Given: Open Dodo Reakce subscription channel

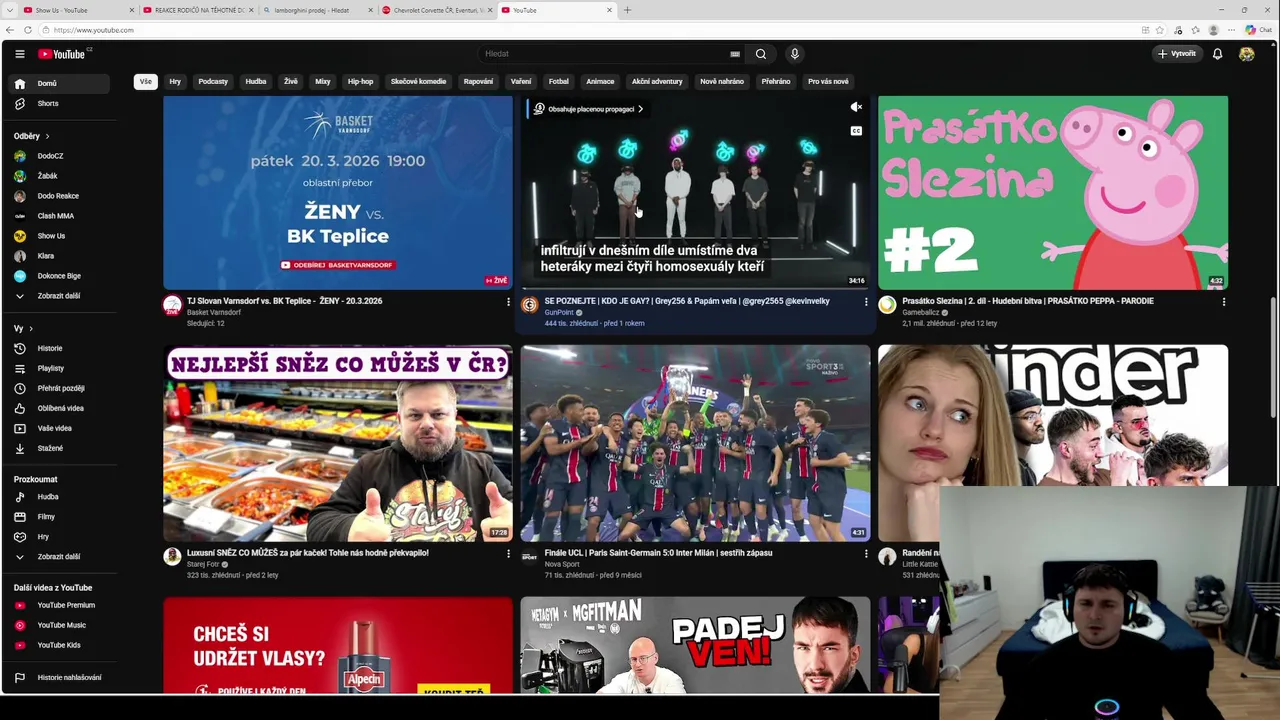Looking at the screenshot, I should (60, 196).
